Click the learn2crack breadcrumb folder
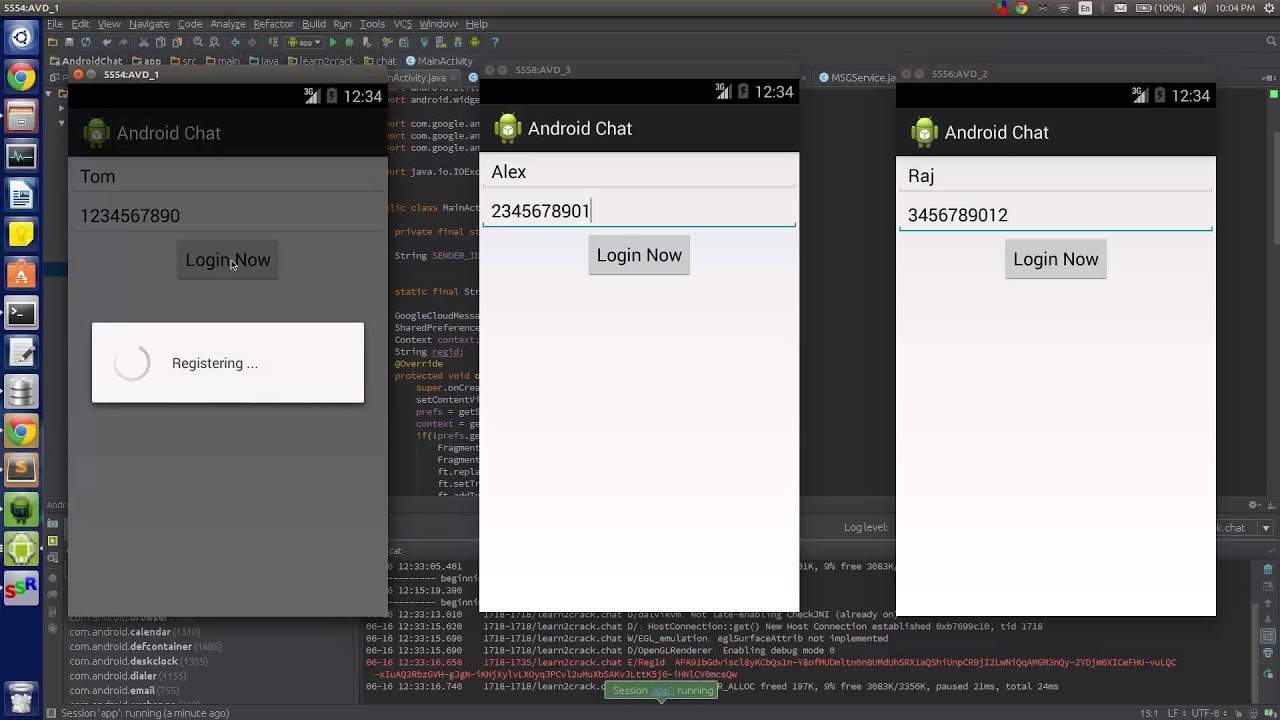This screenshot has height=720, width=1280. pyautogui.click(x=321, y=61)
